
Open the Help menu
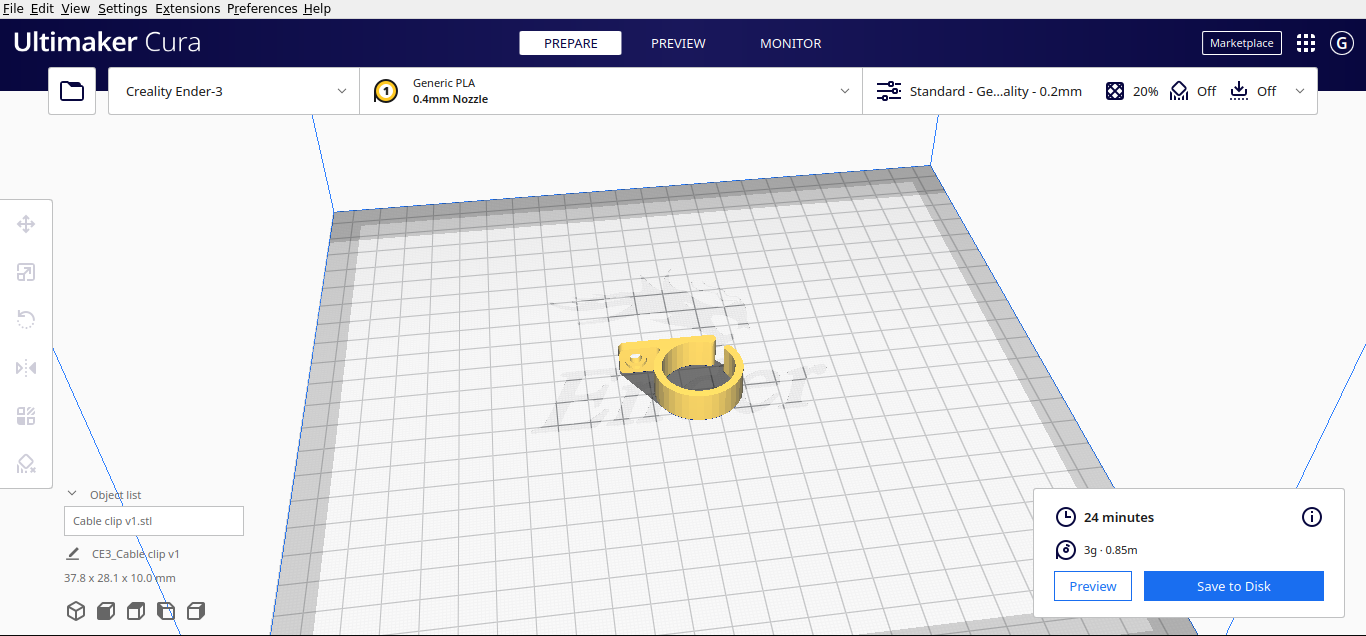[317, 8]
